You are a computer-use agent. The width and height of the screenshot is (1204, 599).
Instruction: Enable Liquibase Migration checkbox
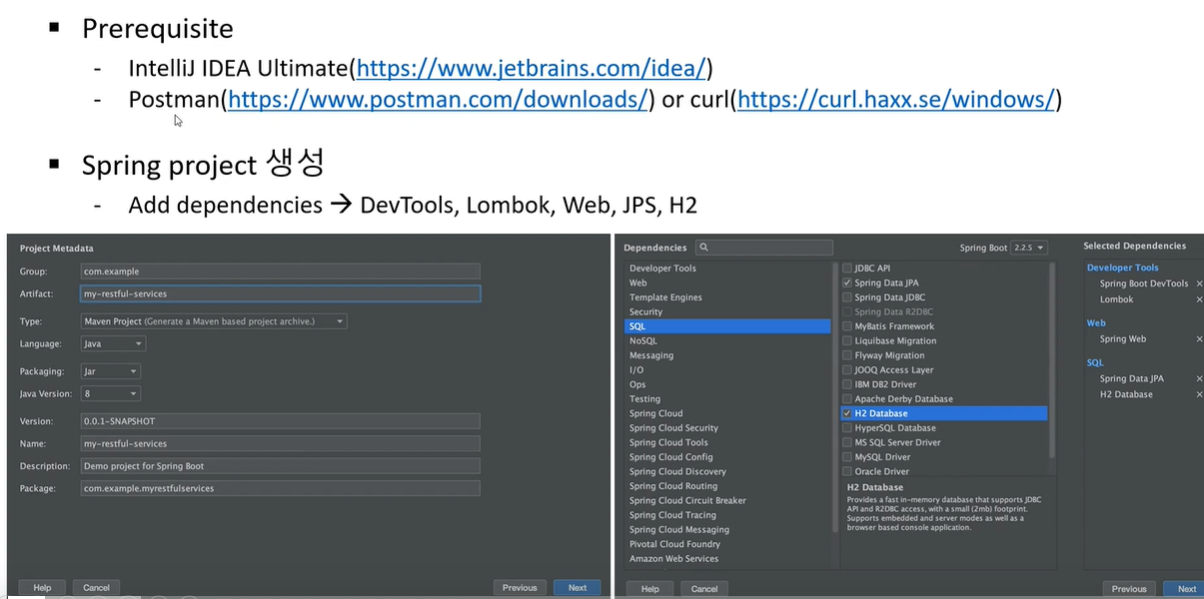click(847, 341)
